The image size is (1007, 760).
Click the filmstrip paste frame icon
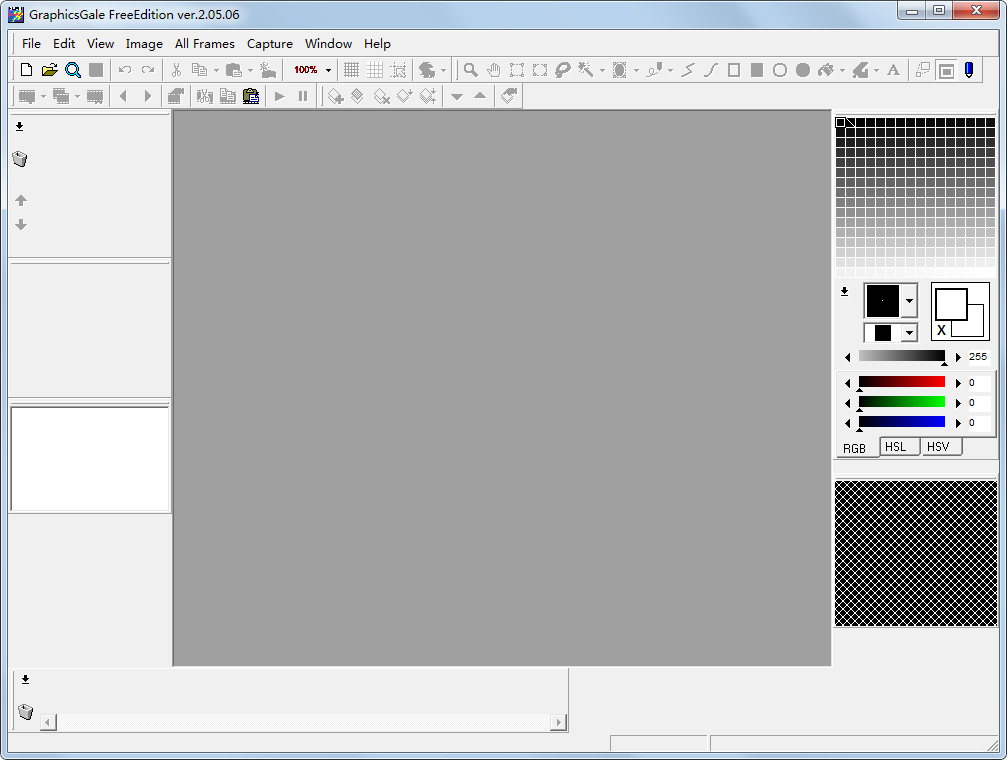click(x=251, y=96)
